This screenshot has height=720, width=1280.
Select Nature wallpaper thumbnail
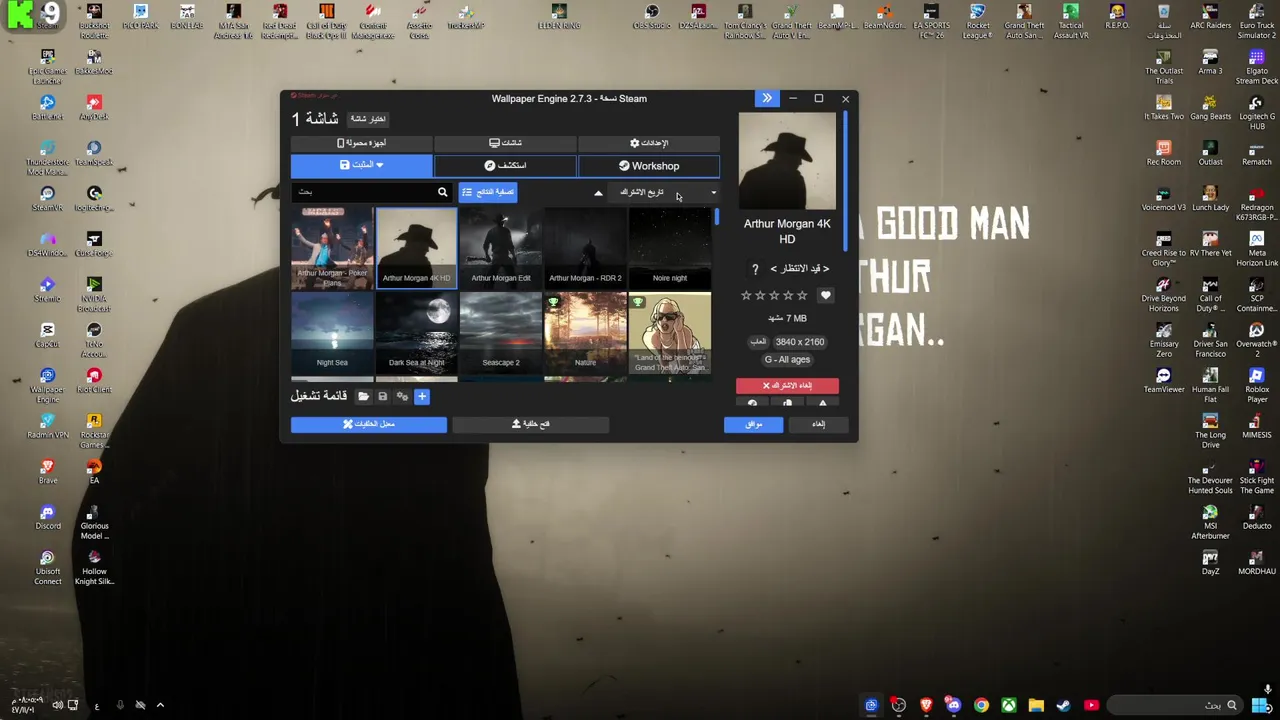pos(585,333)
